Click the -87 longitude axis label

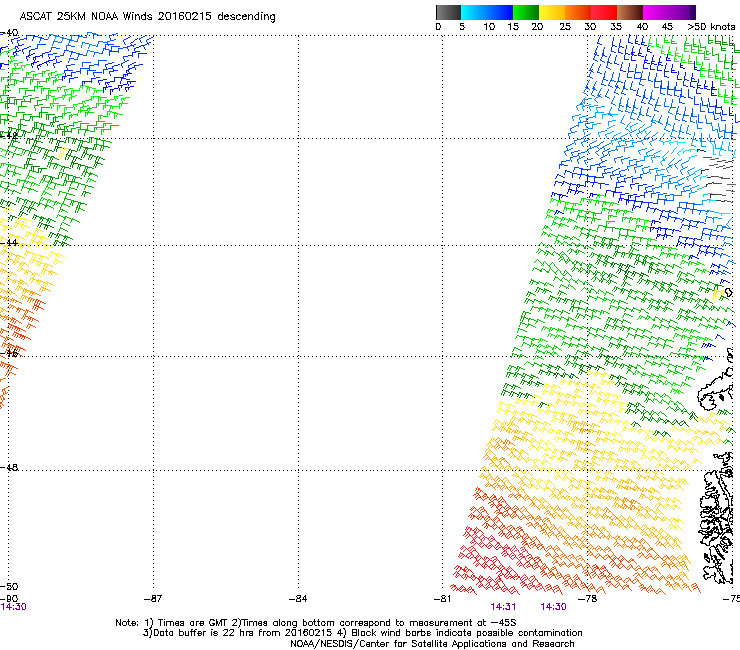[x=153, y=599]
